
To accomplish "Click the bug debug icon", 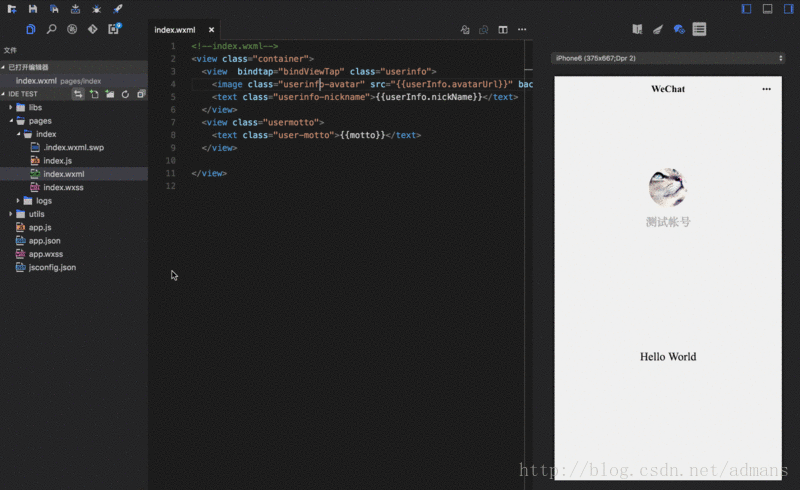I will [96, 9].
